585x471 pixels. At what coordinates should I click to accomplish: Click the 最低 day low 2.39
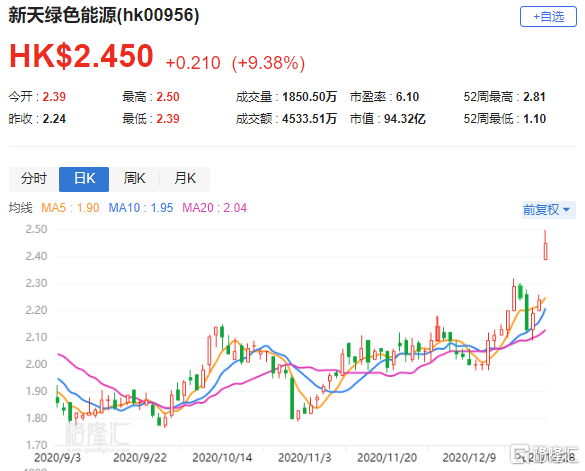click(168, 119)
